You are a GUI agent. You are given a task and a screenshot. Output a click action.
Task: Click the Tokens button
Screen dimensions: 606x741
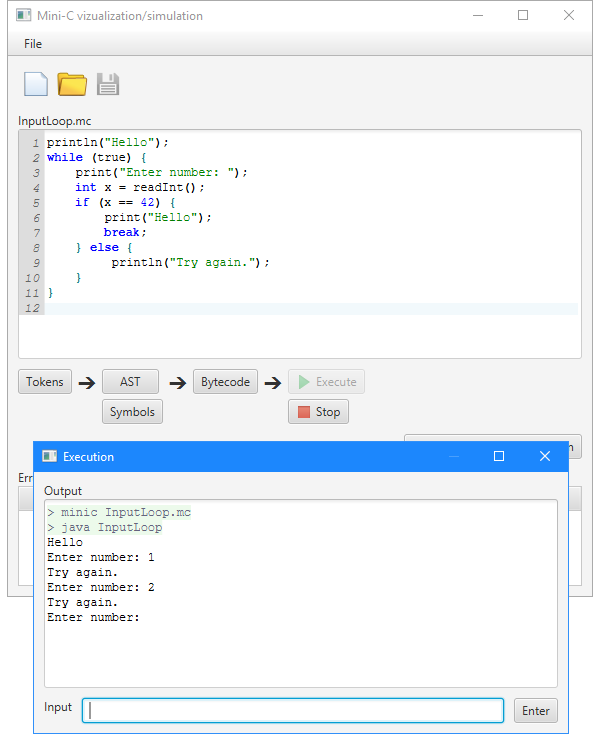click(45, 382)
